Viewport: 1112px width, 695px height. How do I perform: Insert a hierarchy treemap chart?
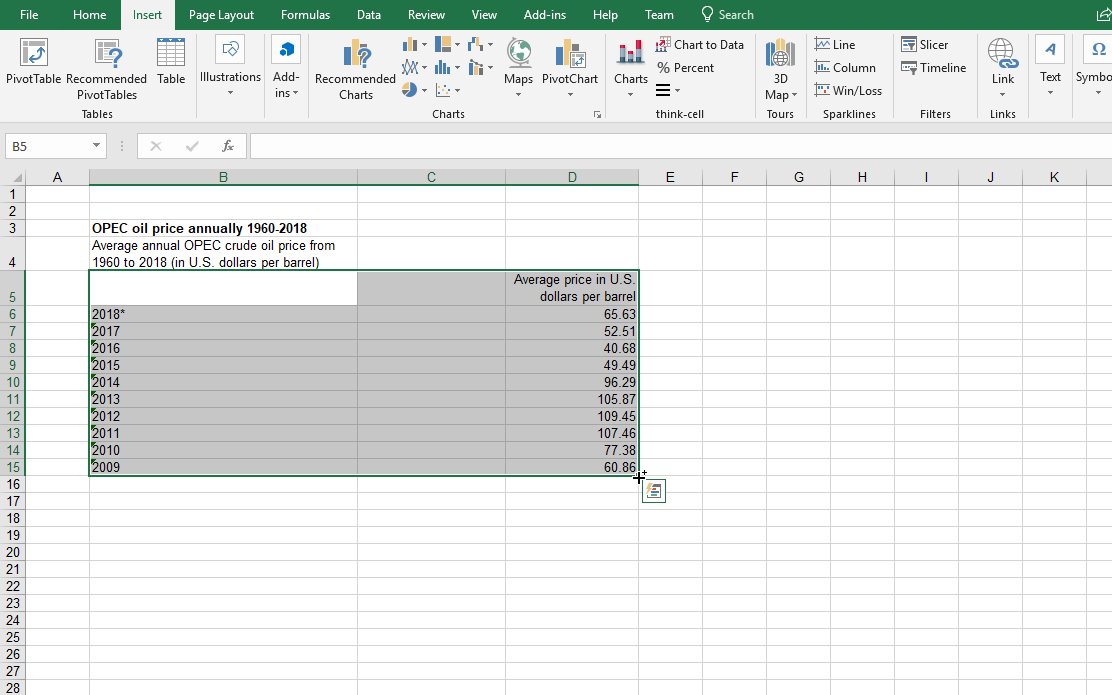pyautogui.click(x=443, y=45)
